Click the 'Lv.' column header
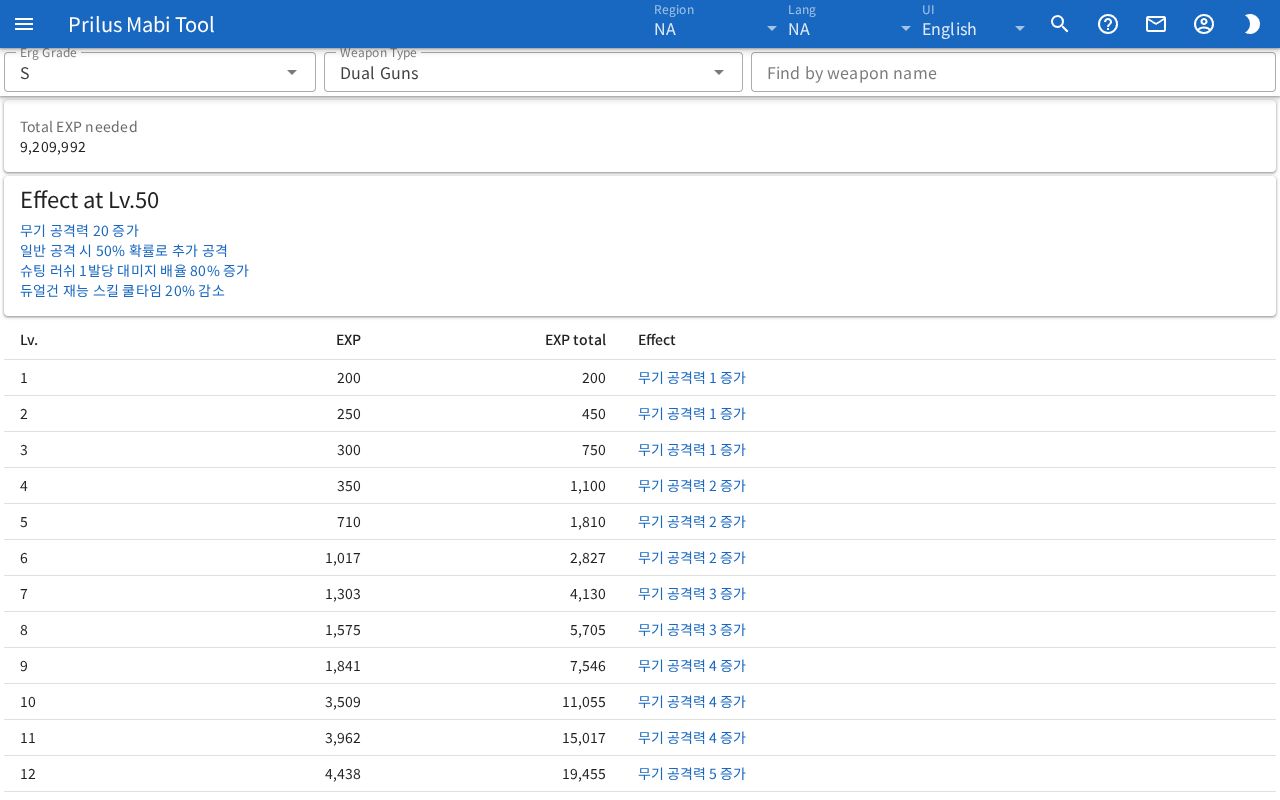Image resolution: width=1280 pixels, height=800 pixels. (29, 340)
